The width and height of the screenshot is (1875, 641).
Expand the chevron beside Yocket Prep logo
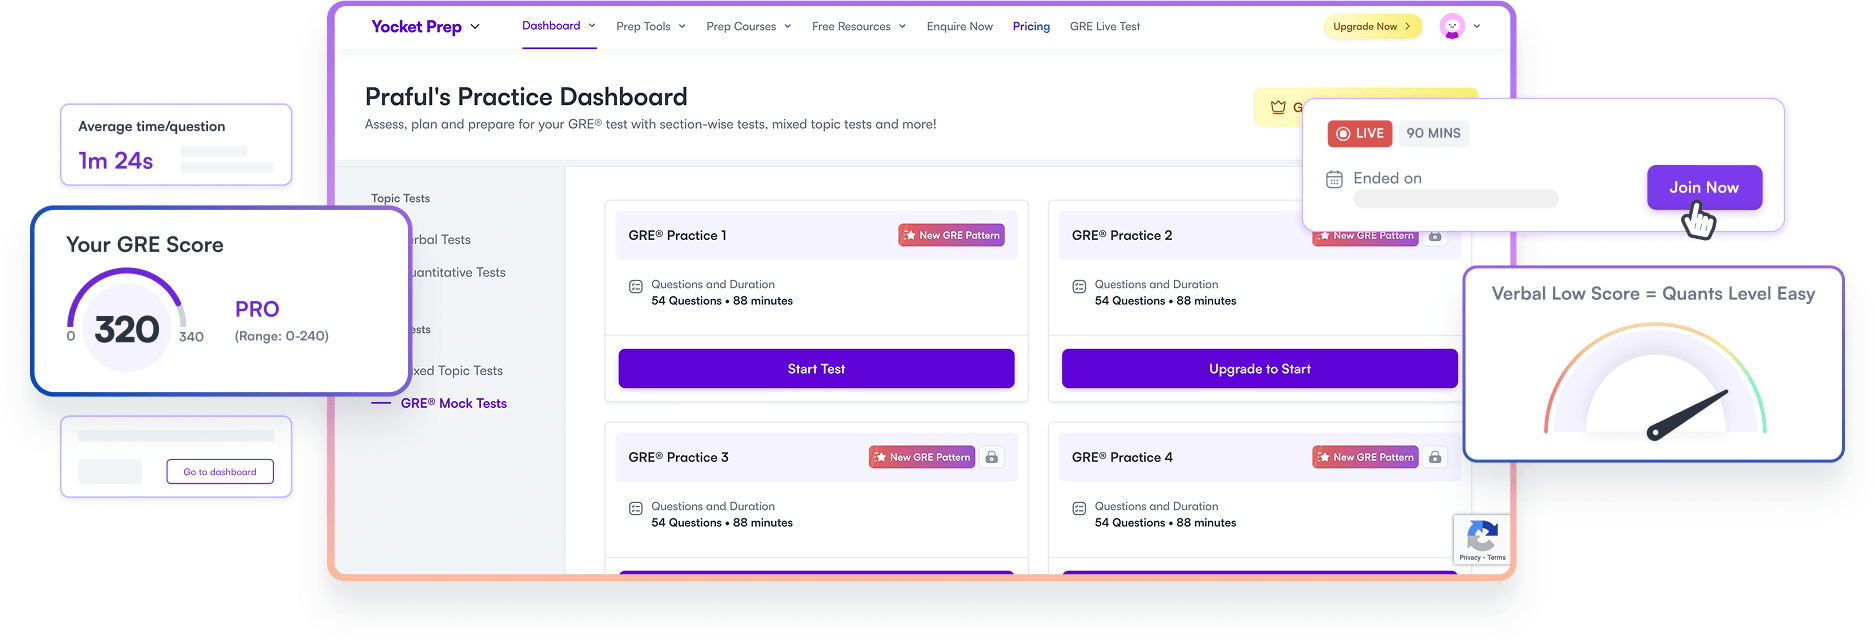[475, 27]
